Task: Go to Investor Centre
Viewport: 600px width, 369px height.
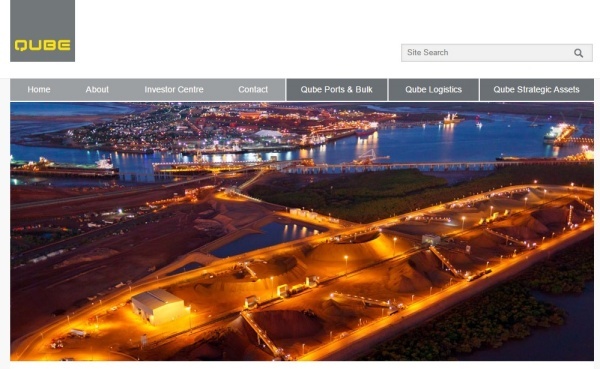Action: pos(174,90)
